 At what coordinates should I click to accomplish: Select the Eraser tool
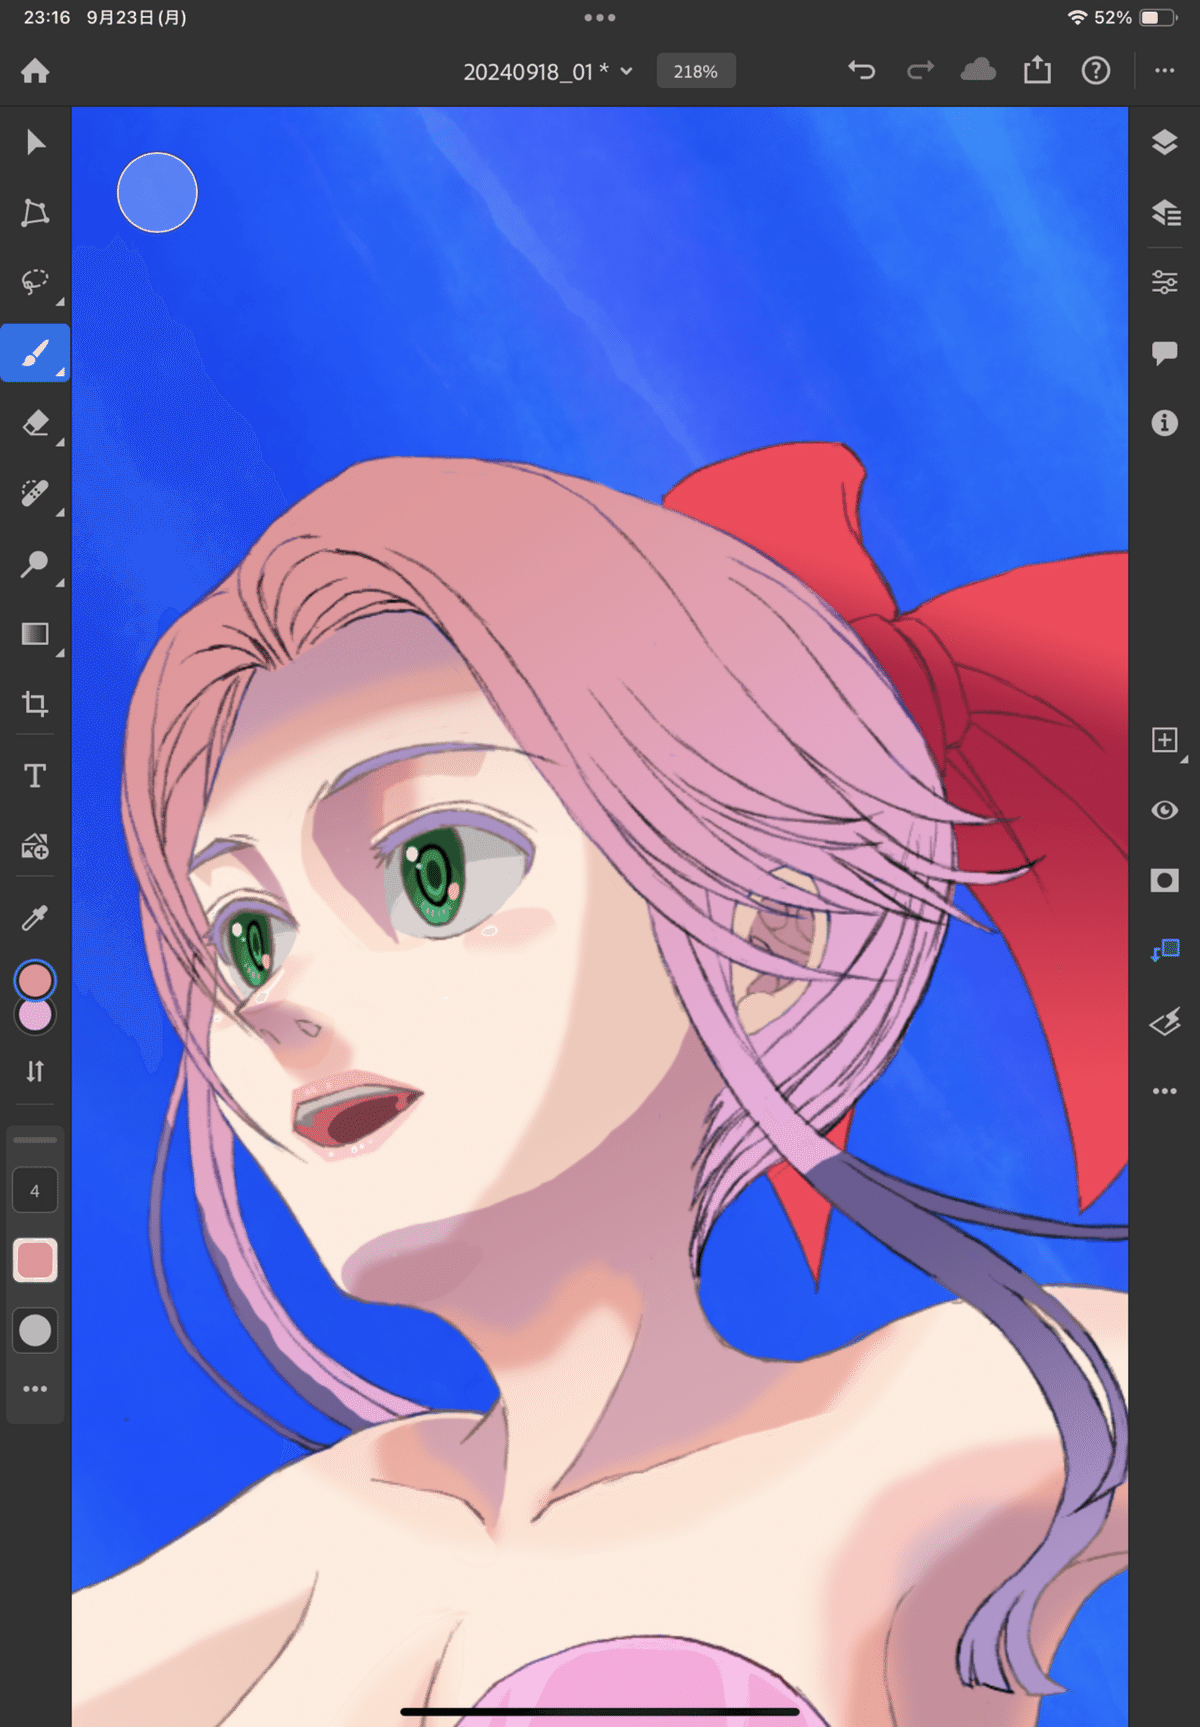pyautogui.click(x=35, y=423)
